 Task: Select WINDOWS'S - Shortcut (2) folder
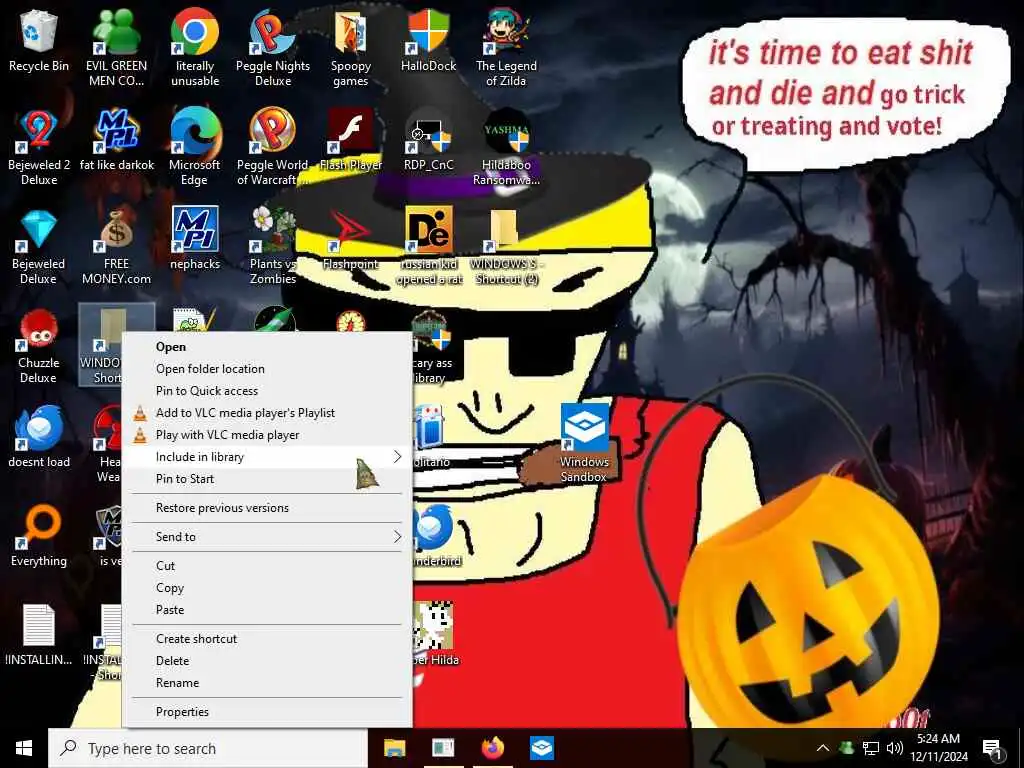coord(506,246)
